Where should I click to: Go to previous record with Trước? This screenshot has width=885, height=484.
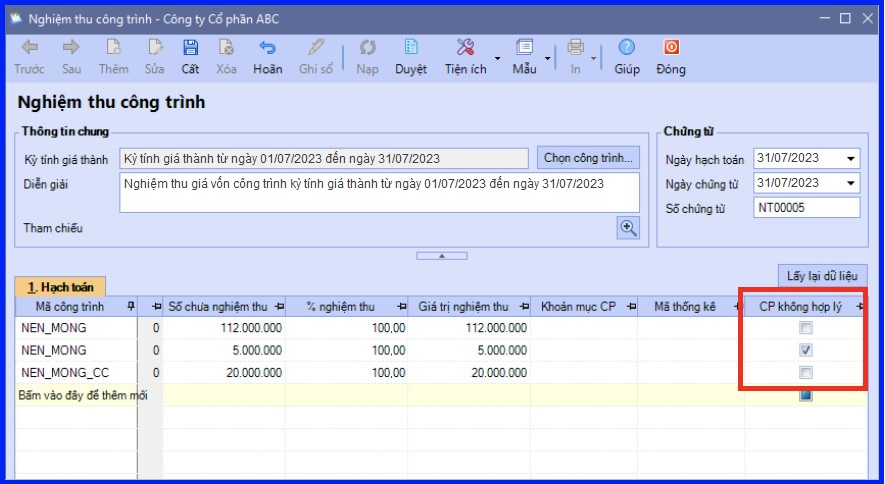click(29, 47)
